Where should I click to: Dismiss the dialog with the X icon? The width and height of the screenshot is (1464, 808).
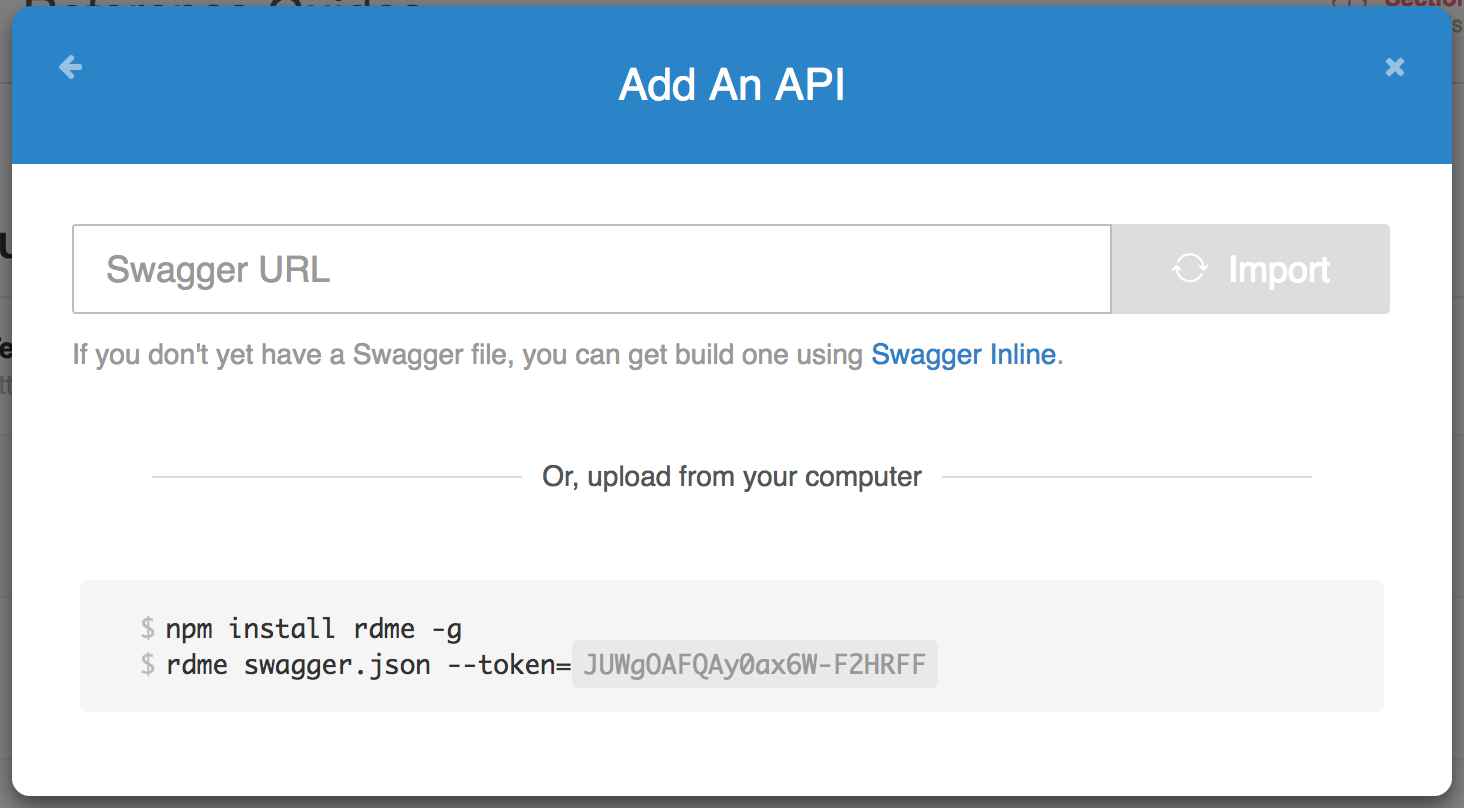pos(1394,66)
